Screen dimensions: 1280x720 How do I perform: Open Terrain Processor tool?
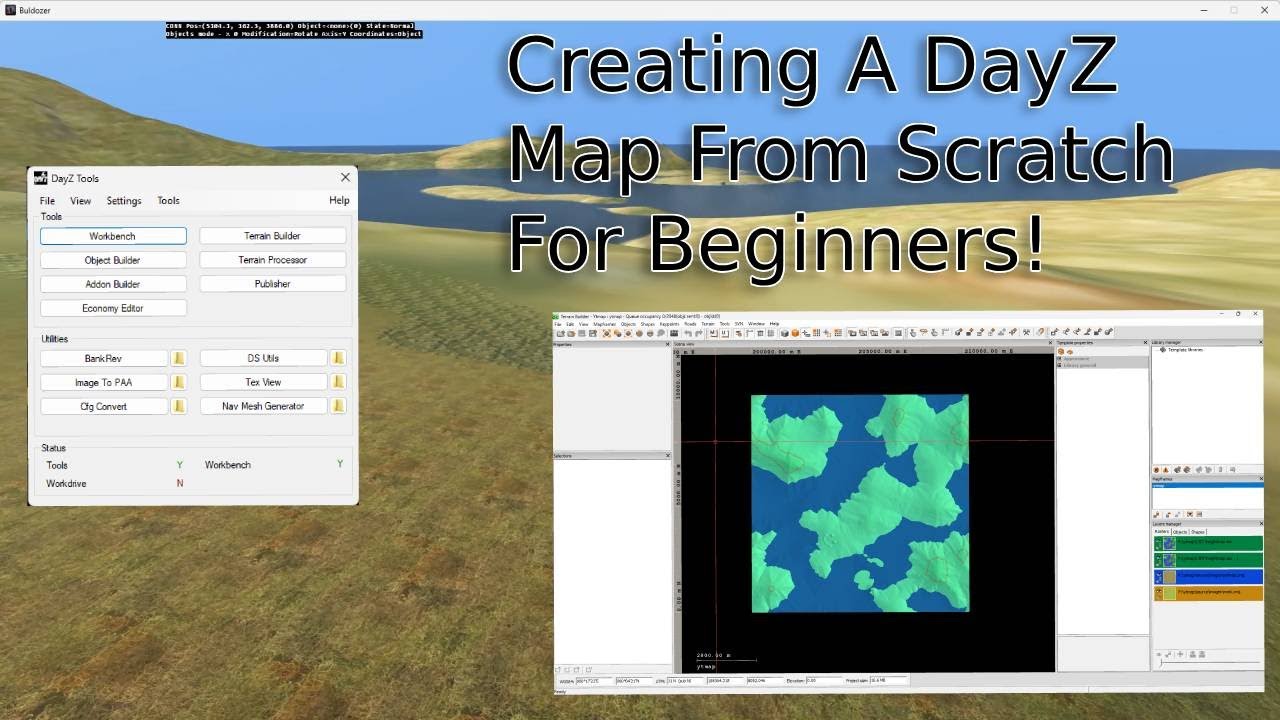(x=272, y=260)
